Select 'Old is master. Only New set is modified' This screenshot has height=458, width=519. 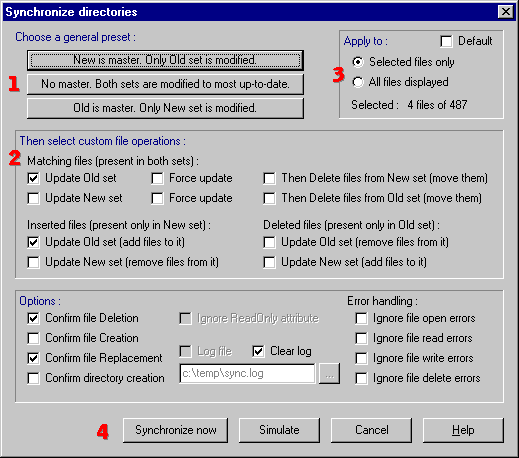coord(165,108)
